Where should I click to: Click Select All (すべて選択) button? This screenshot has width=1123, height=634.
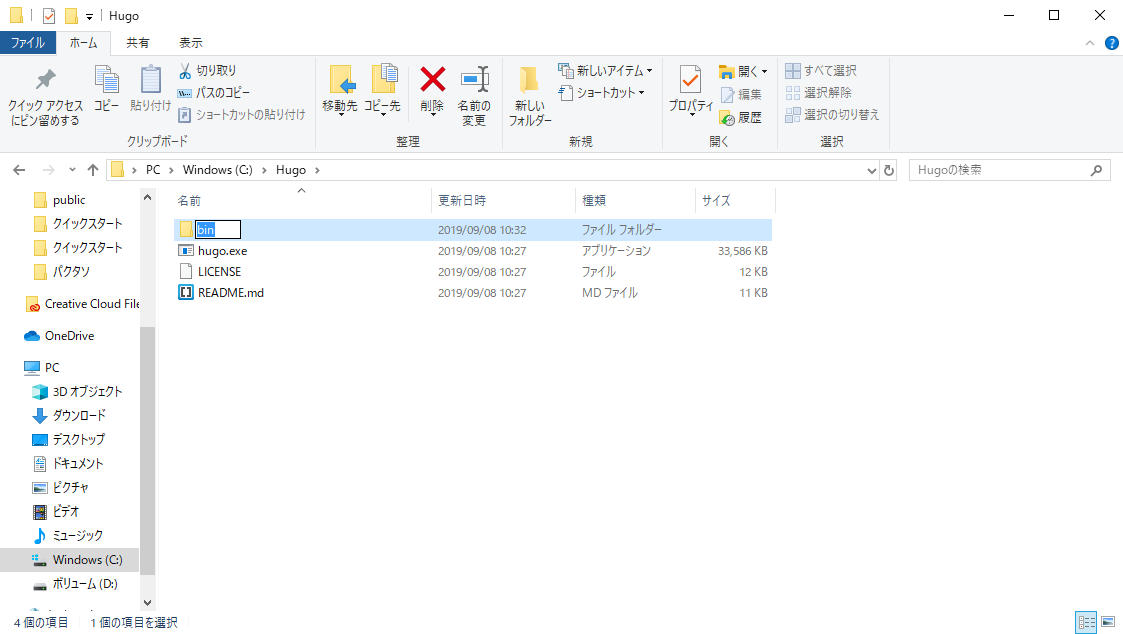821,71
